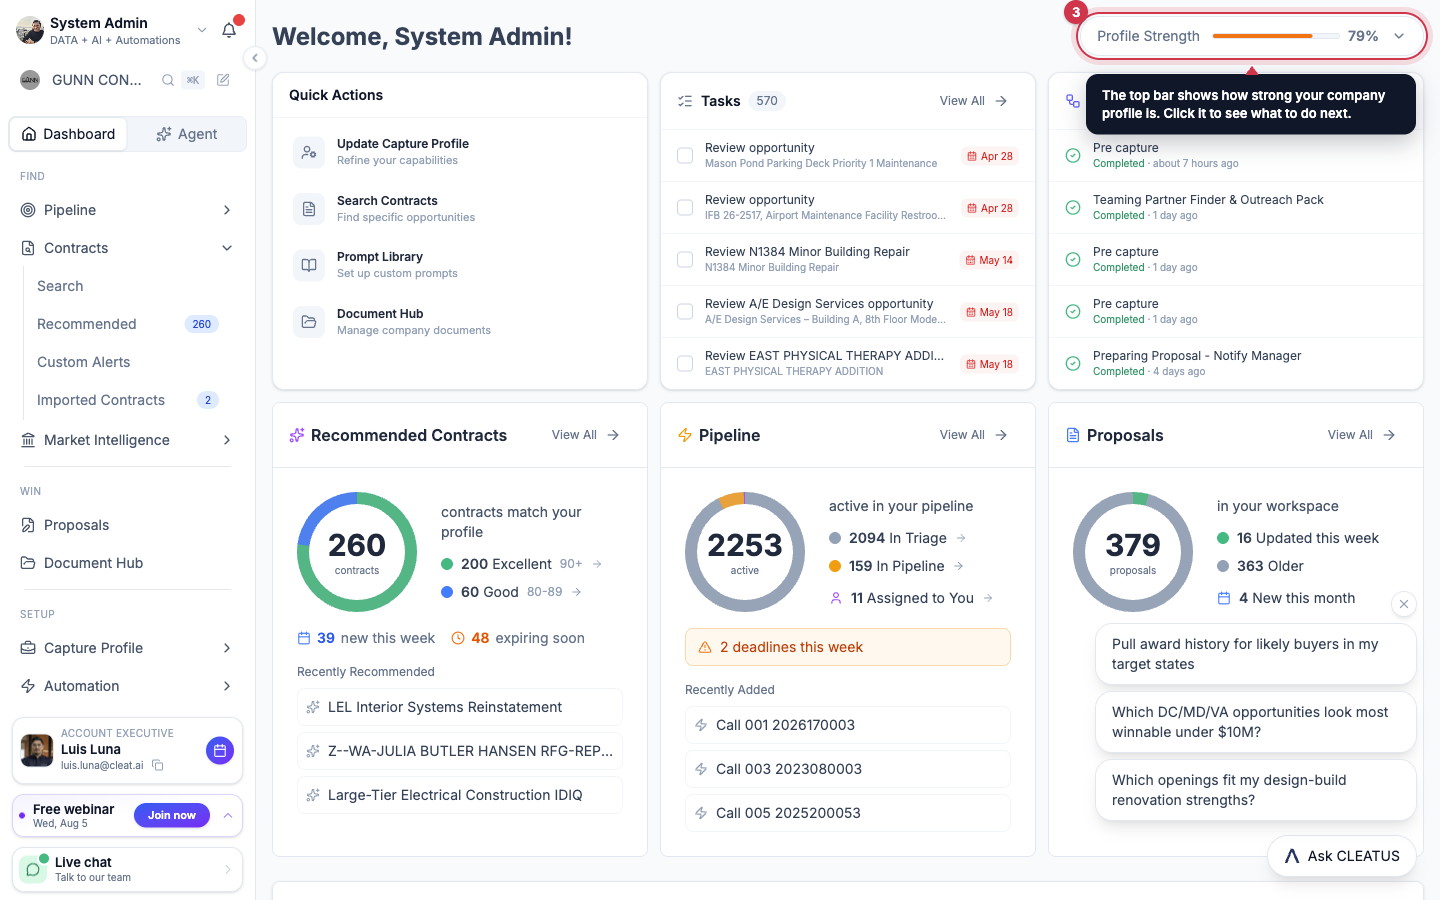Screen dimensions: 1440x900
Task: Open Recommended contracts menu item
Action: [127, 324]
